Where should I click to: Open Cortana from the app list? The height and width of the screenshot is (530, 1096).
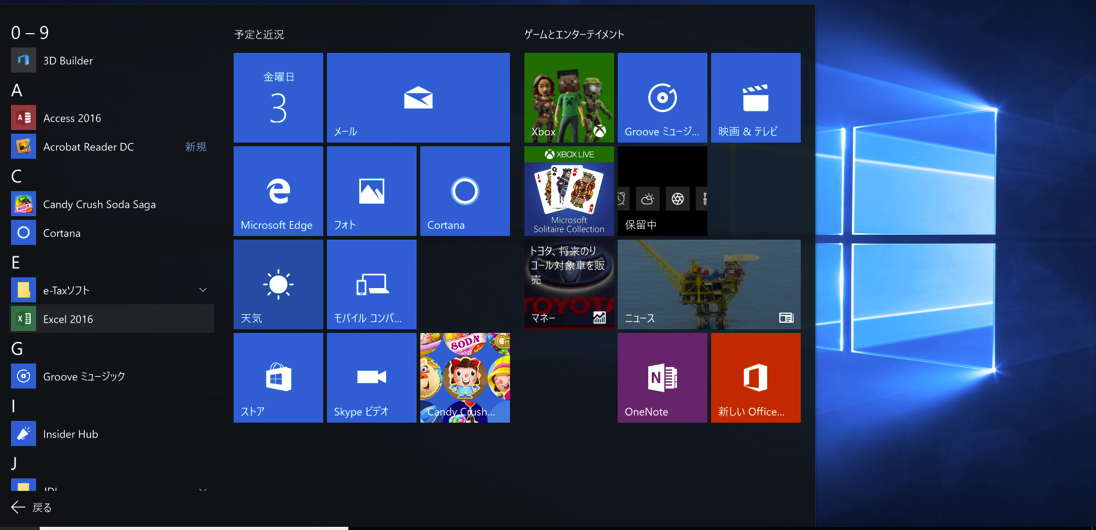(x=112, y=233)
